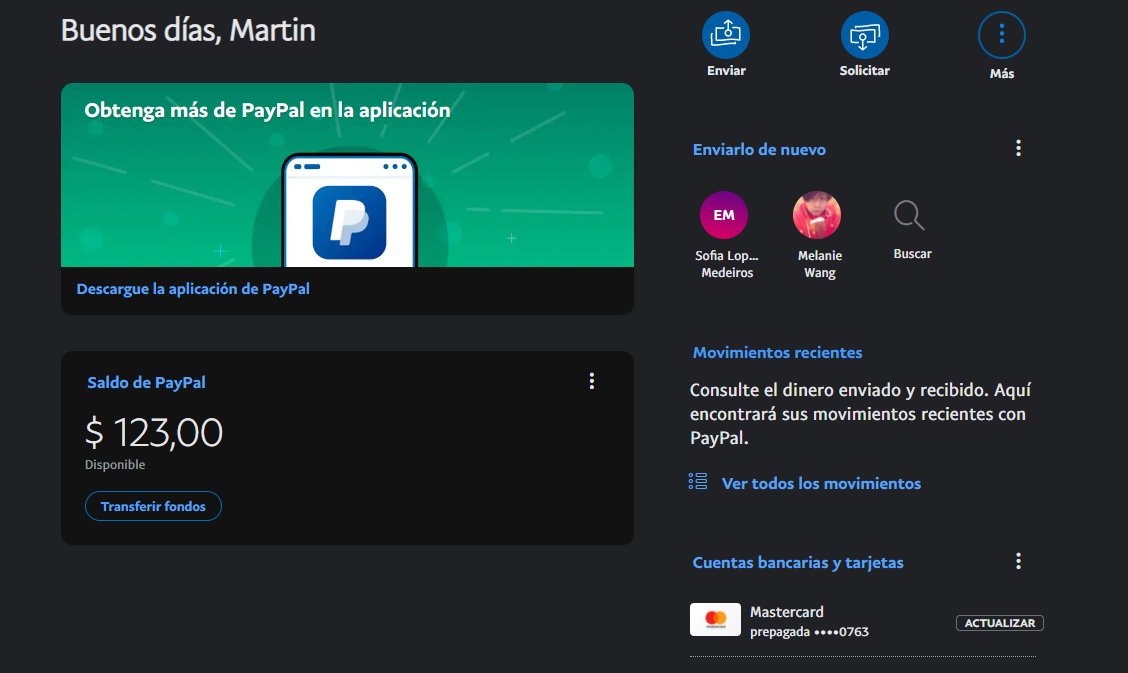Open Cuentas bancarias y tarjetas heading link
1128x673 pixels.
(x=798, y=562)
